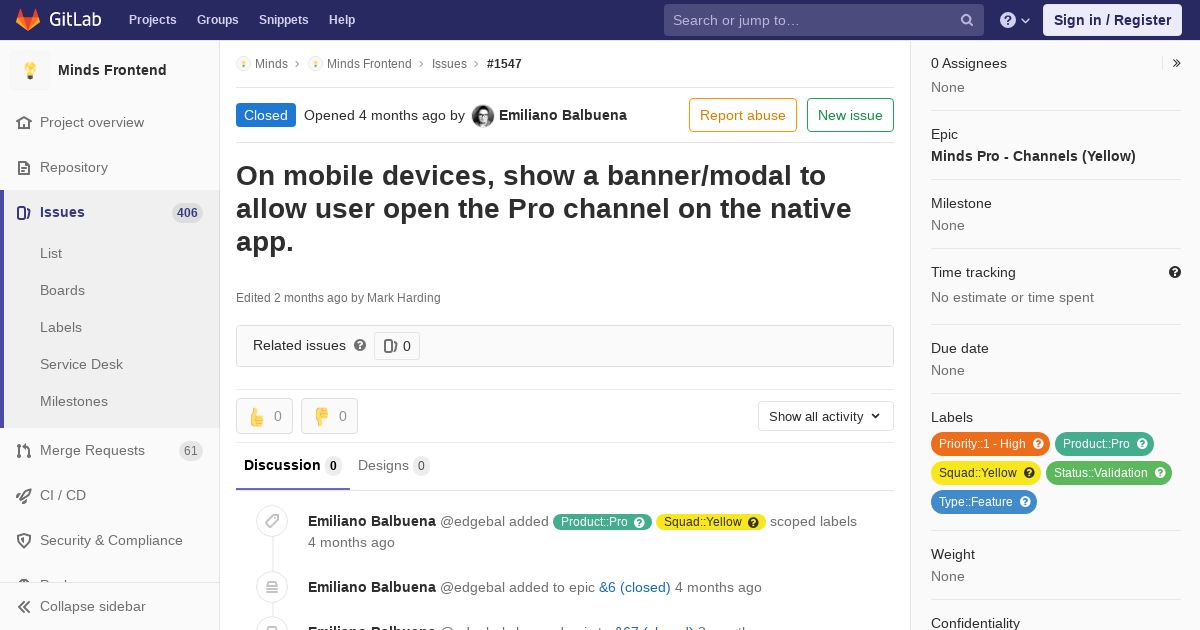Screen dimensions: 1200x630
Task: Click help icon on Priority::1 - High label
Action: point(1038,444)
